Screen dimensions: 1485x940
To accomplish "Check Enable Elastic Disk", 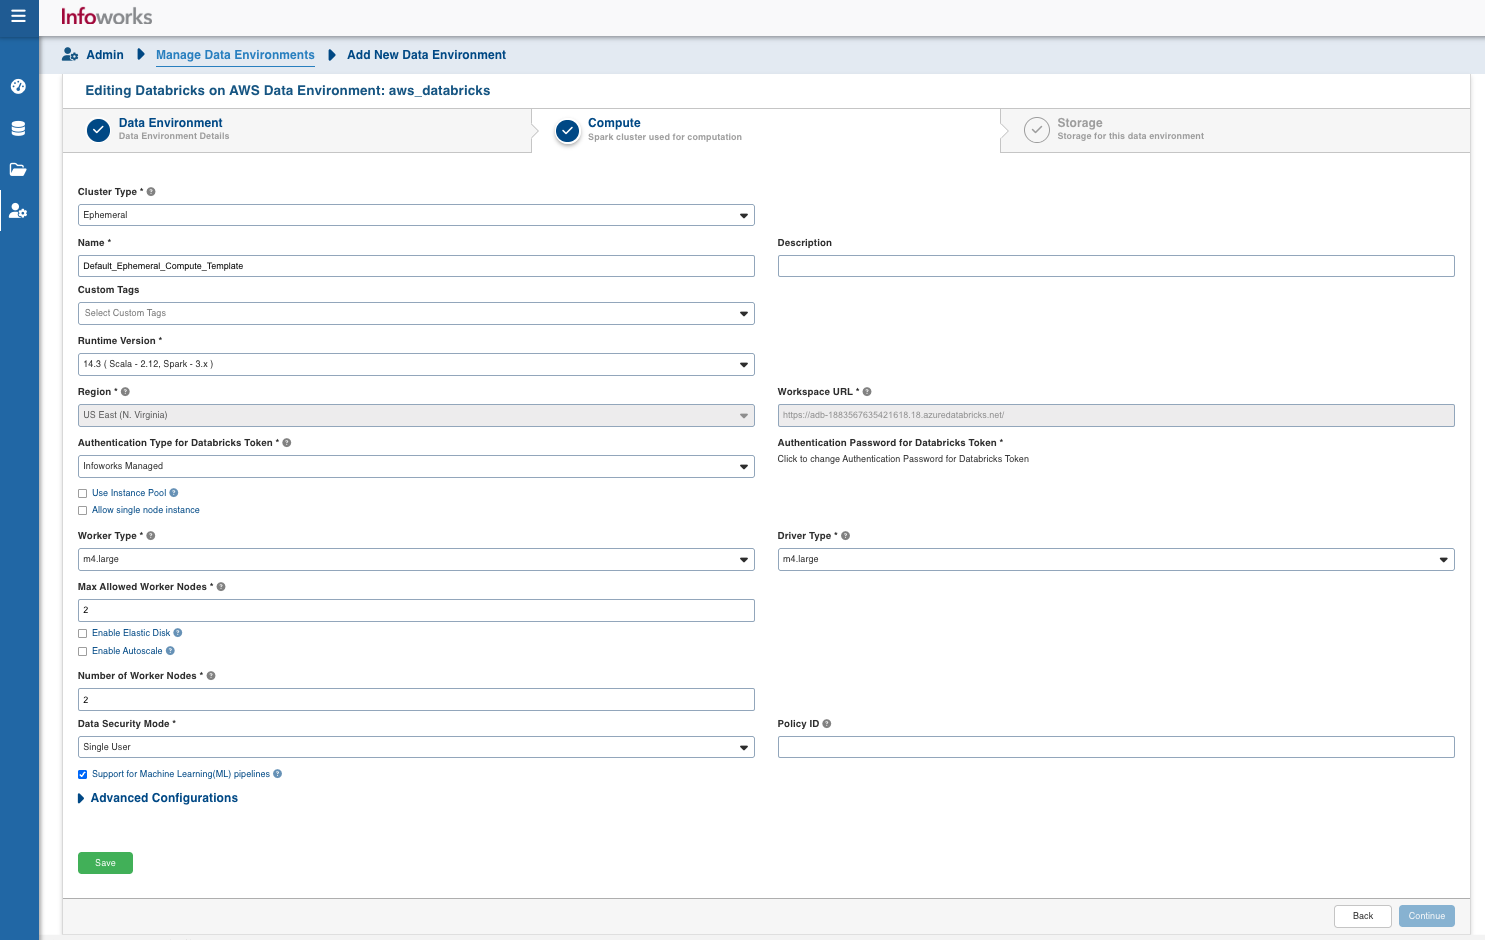I will click(83, 634).
